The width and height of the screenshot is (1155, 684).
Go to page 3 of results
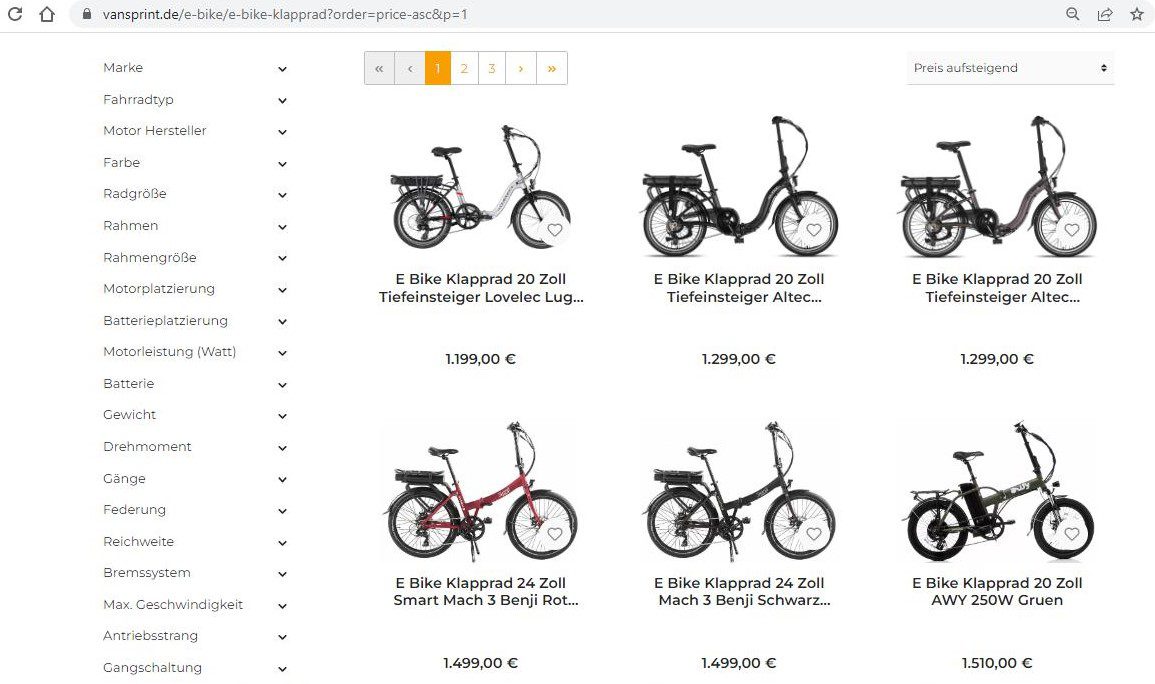pos(492,68)
